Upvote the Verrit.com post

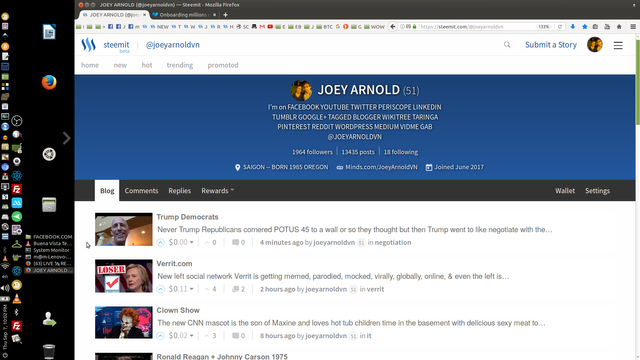(x=160, y=289)
